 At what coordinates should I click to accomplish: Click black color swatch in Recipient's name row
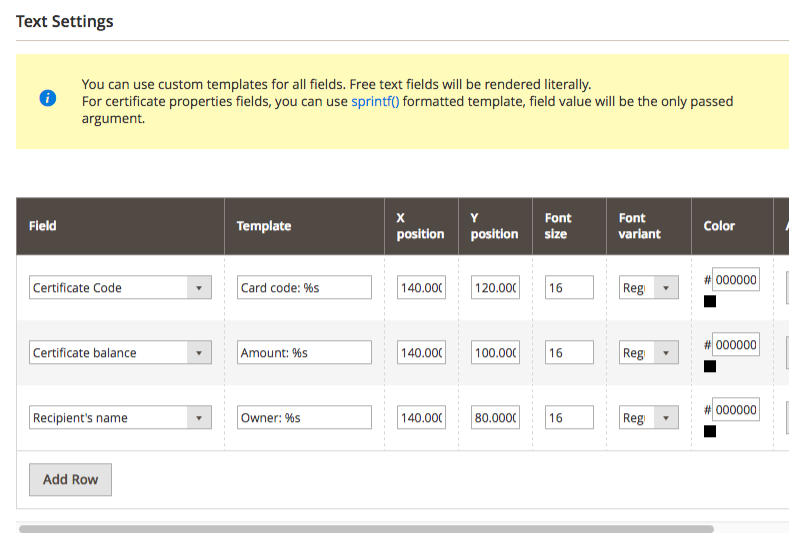tap(710, 431)
